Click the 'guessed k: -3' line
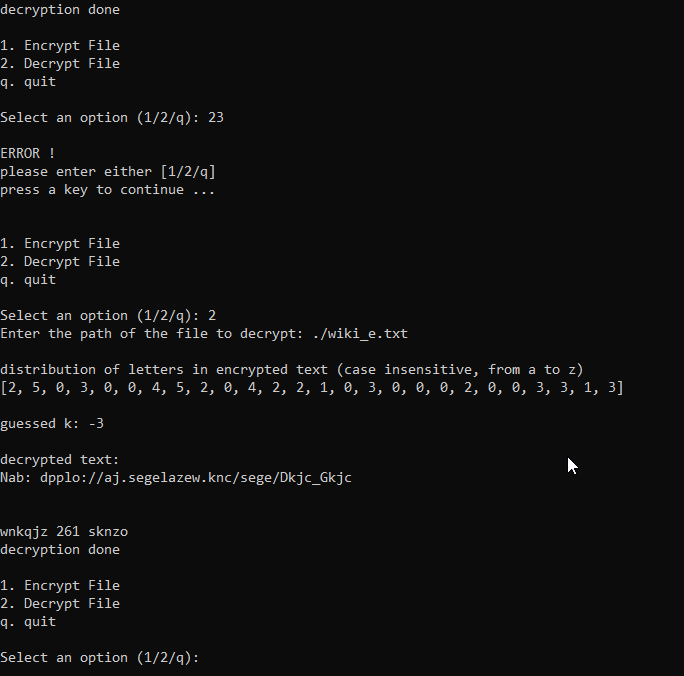Viewport: 684px width, 676px height. 52,424
